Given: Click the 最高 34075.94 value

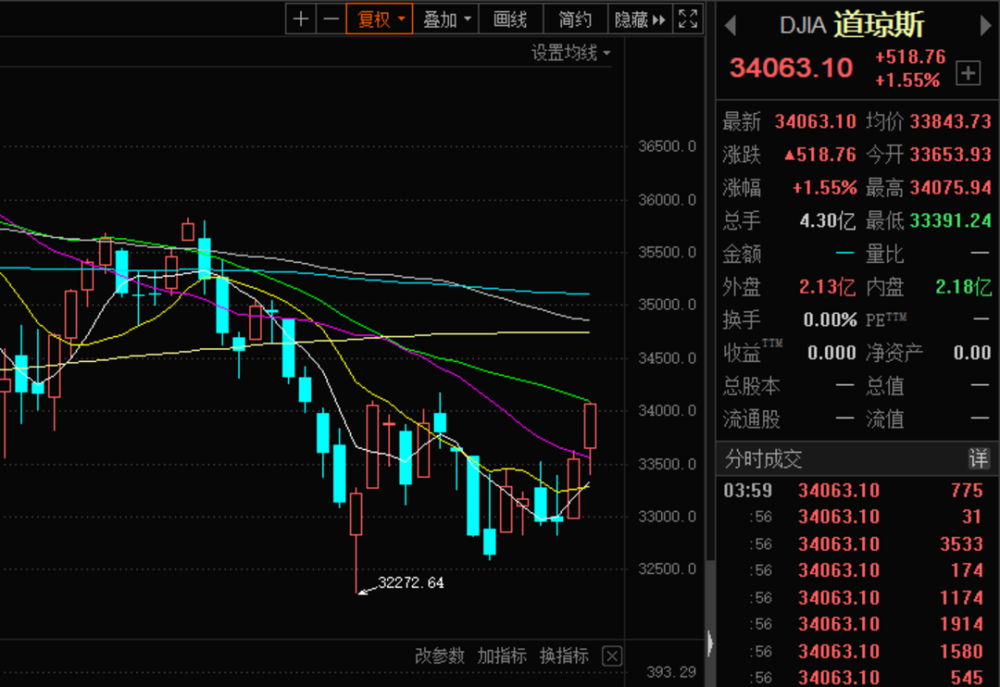Looking at the screenshot, I should tap(950, 188).
